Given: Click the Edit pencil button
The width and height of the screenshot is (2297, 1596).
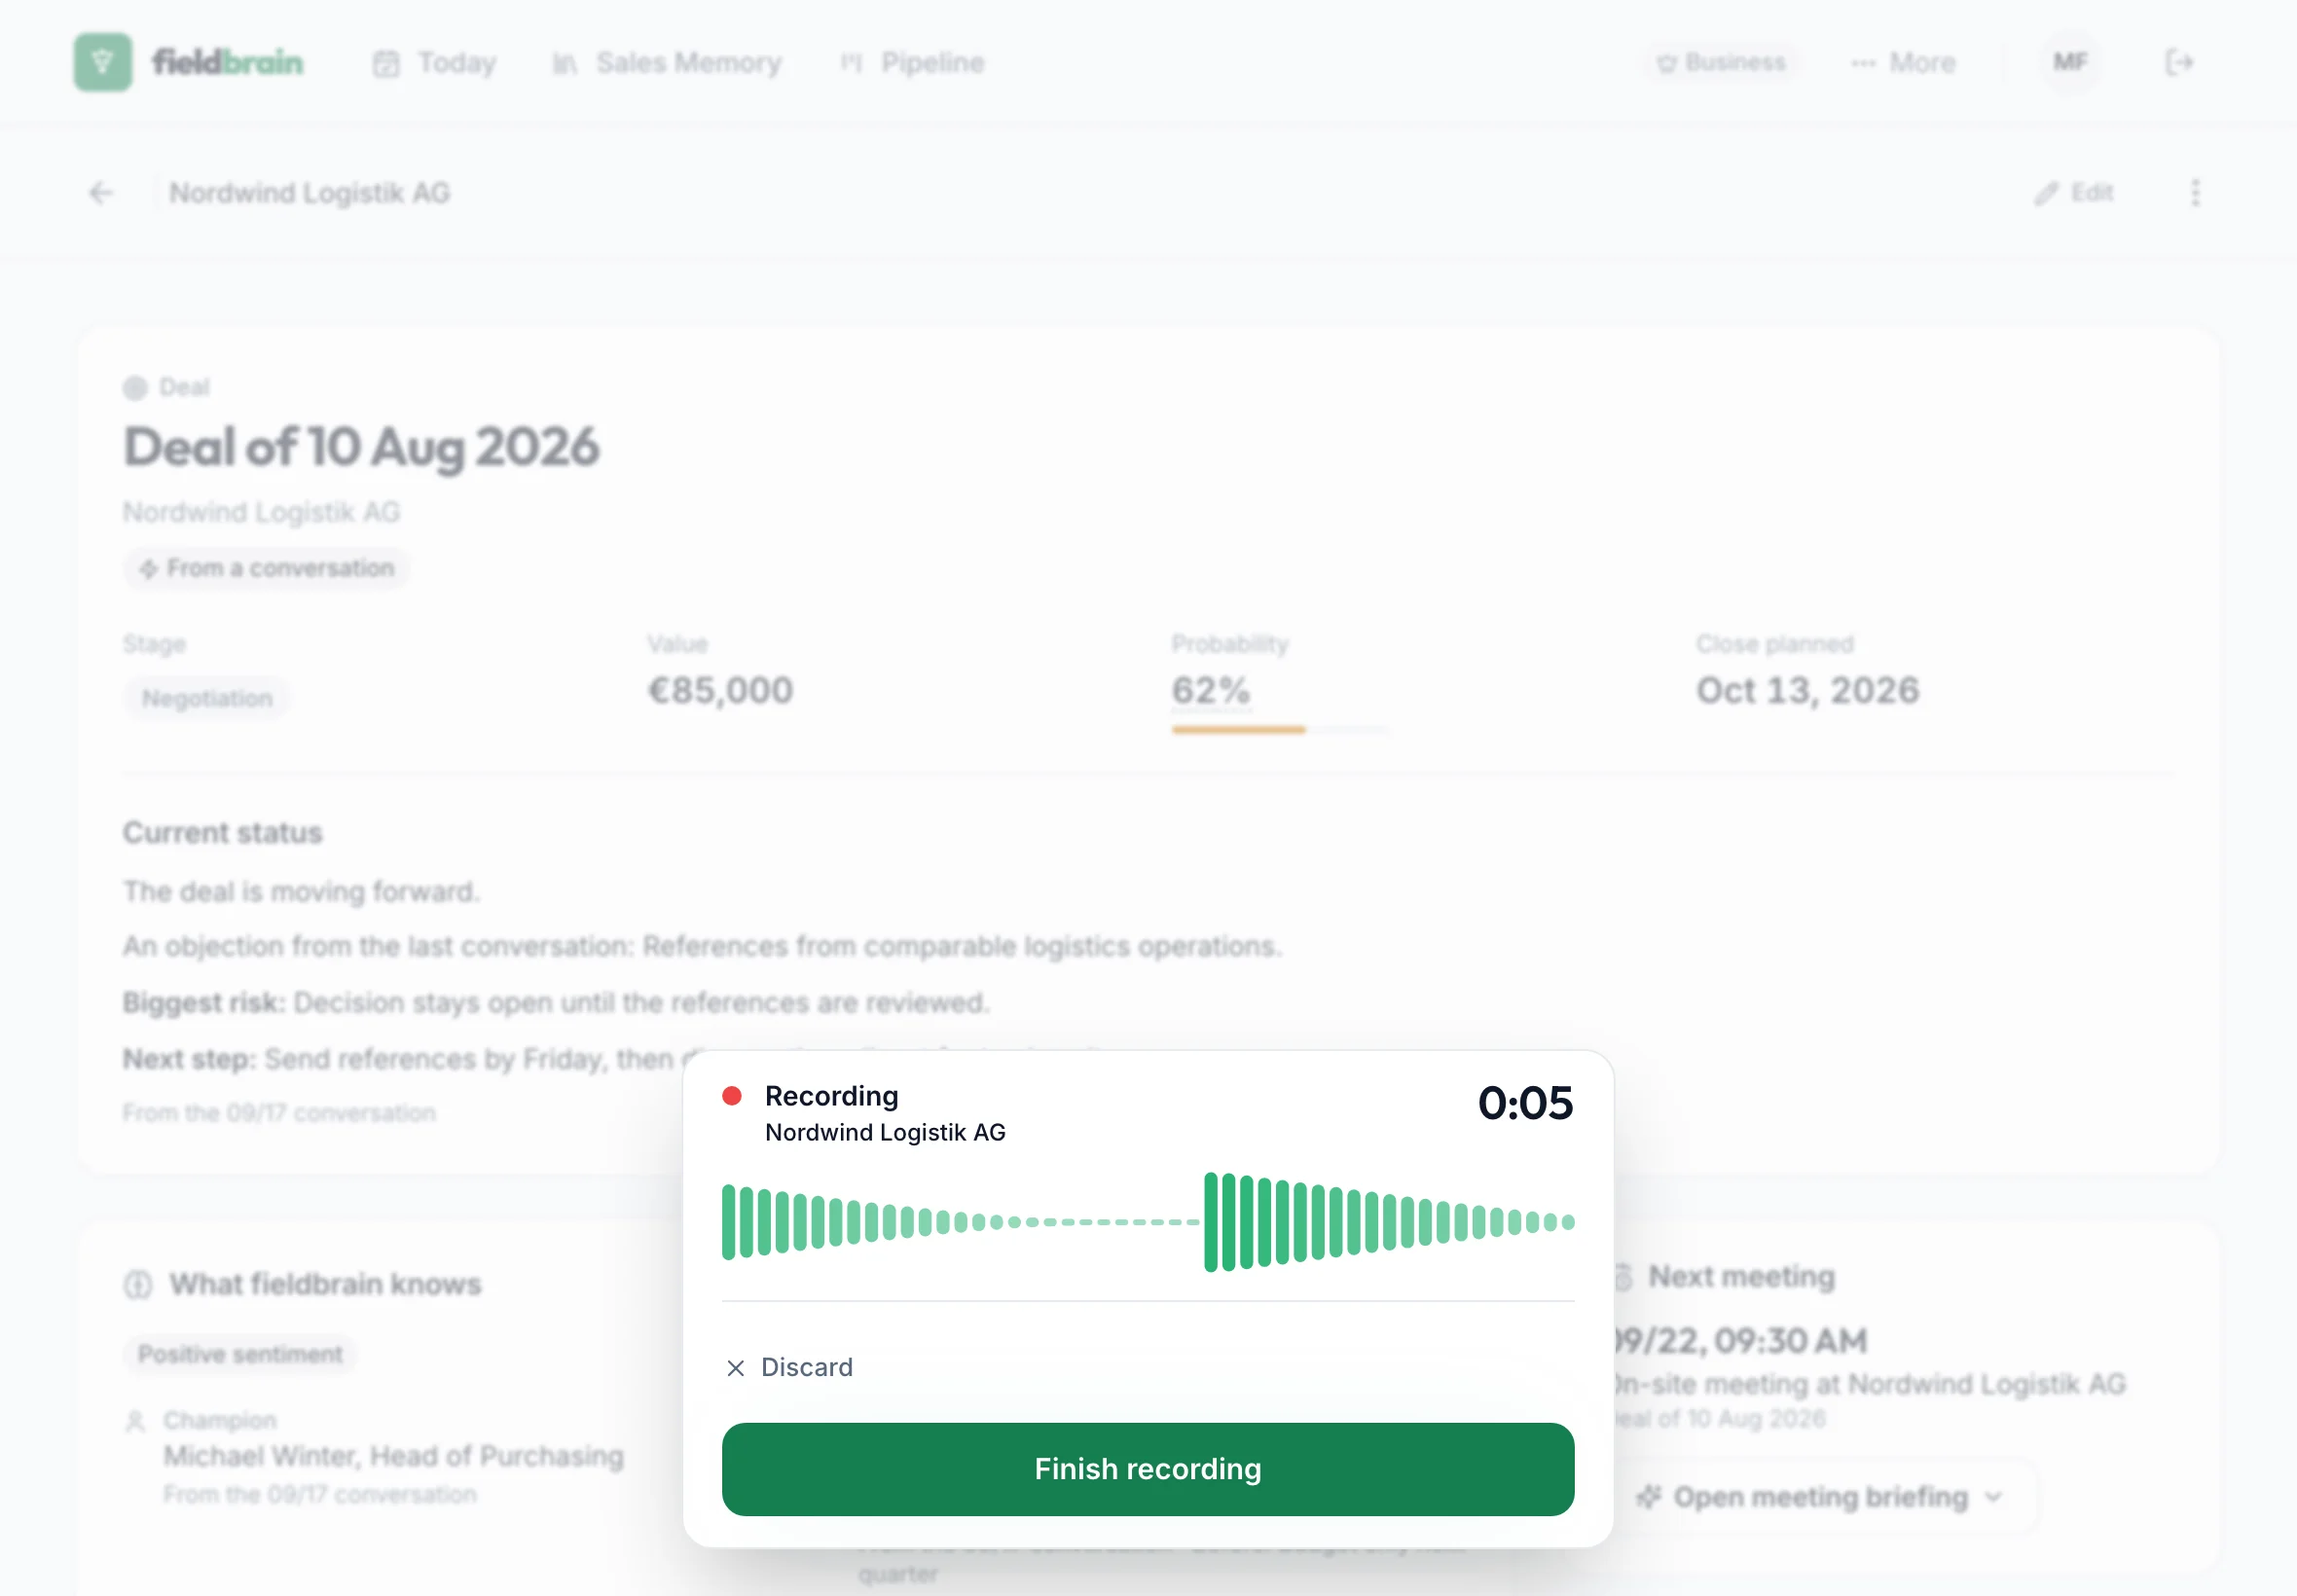Looking at the screenshot, I should [x=2074, y=192].
